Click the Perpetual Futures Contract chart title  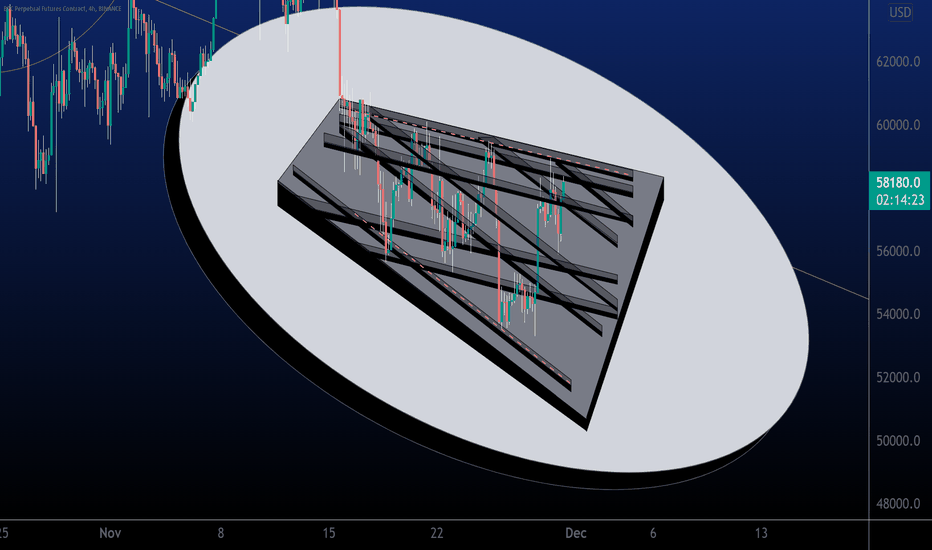pyautogui.click(x=62, y=8)
